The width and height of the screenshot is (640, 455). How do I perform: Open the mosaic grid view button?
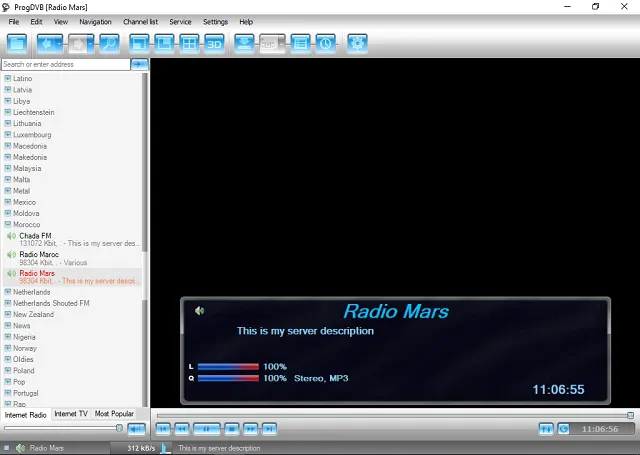pos(188,43)
